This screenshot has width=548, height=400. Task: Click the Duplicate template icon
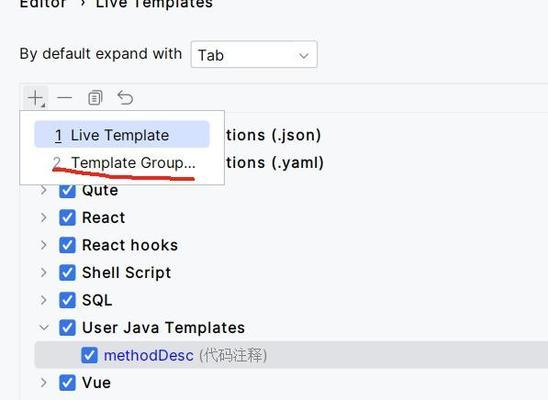pos(95,98)
